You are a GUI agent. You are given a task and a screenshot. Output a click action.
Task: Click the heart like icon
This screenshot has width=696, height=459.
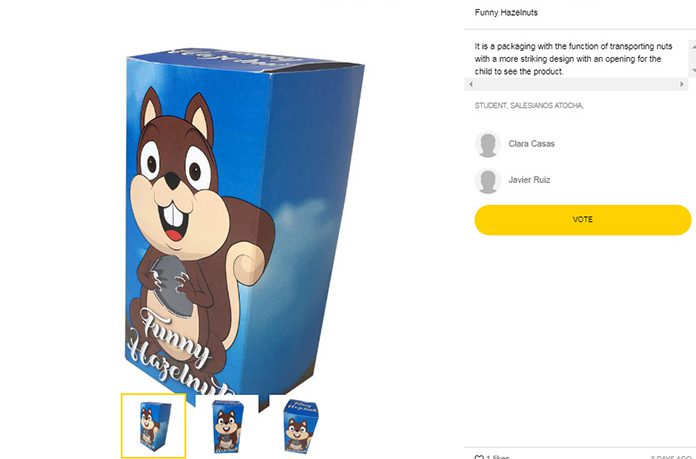coord(479,457)
